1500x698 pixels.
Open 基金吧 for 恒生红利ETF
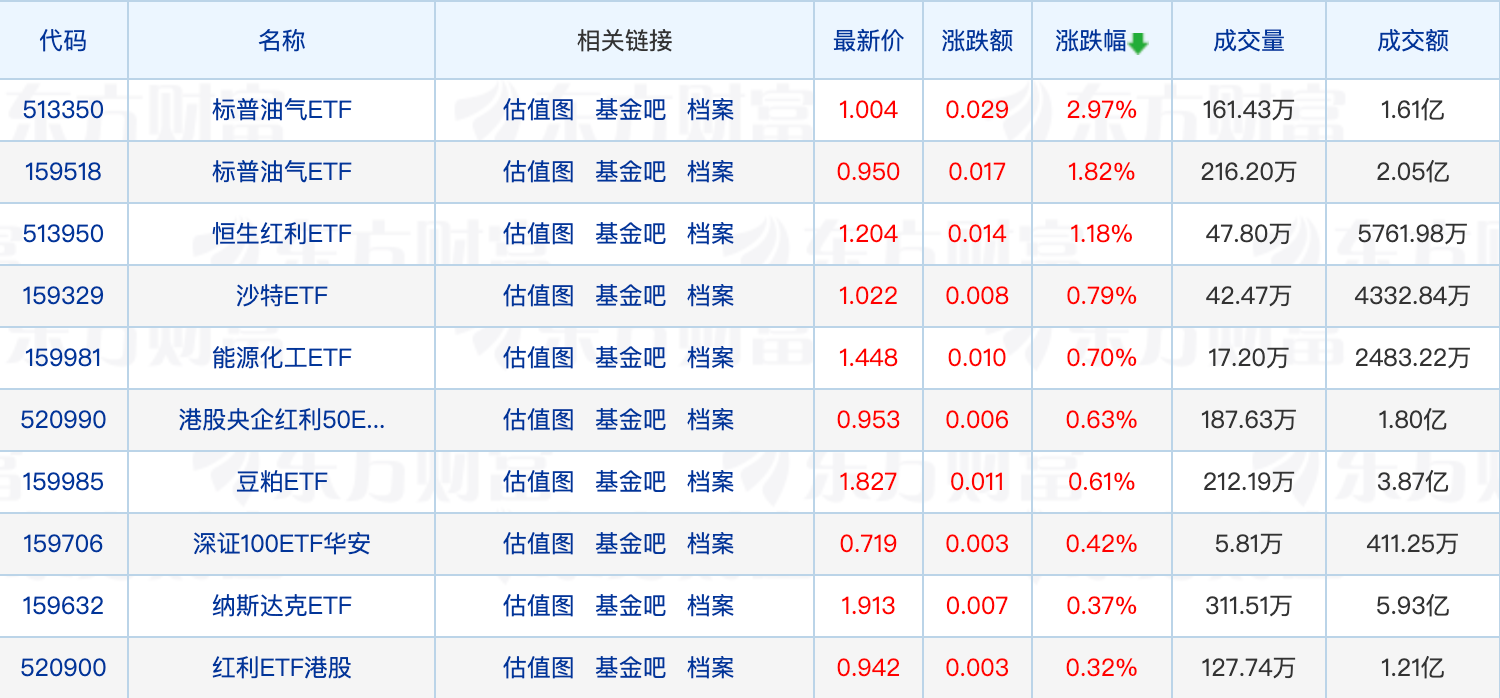pos(630,234)
